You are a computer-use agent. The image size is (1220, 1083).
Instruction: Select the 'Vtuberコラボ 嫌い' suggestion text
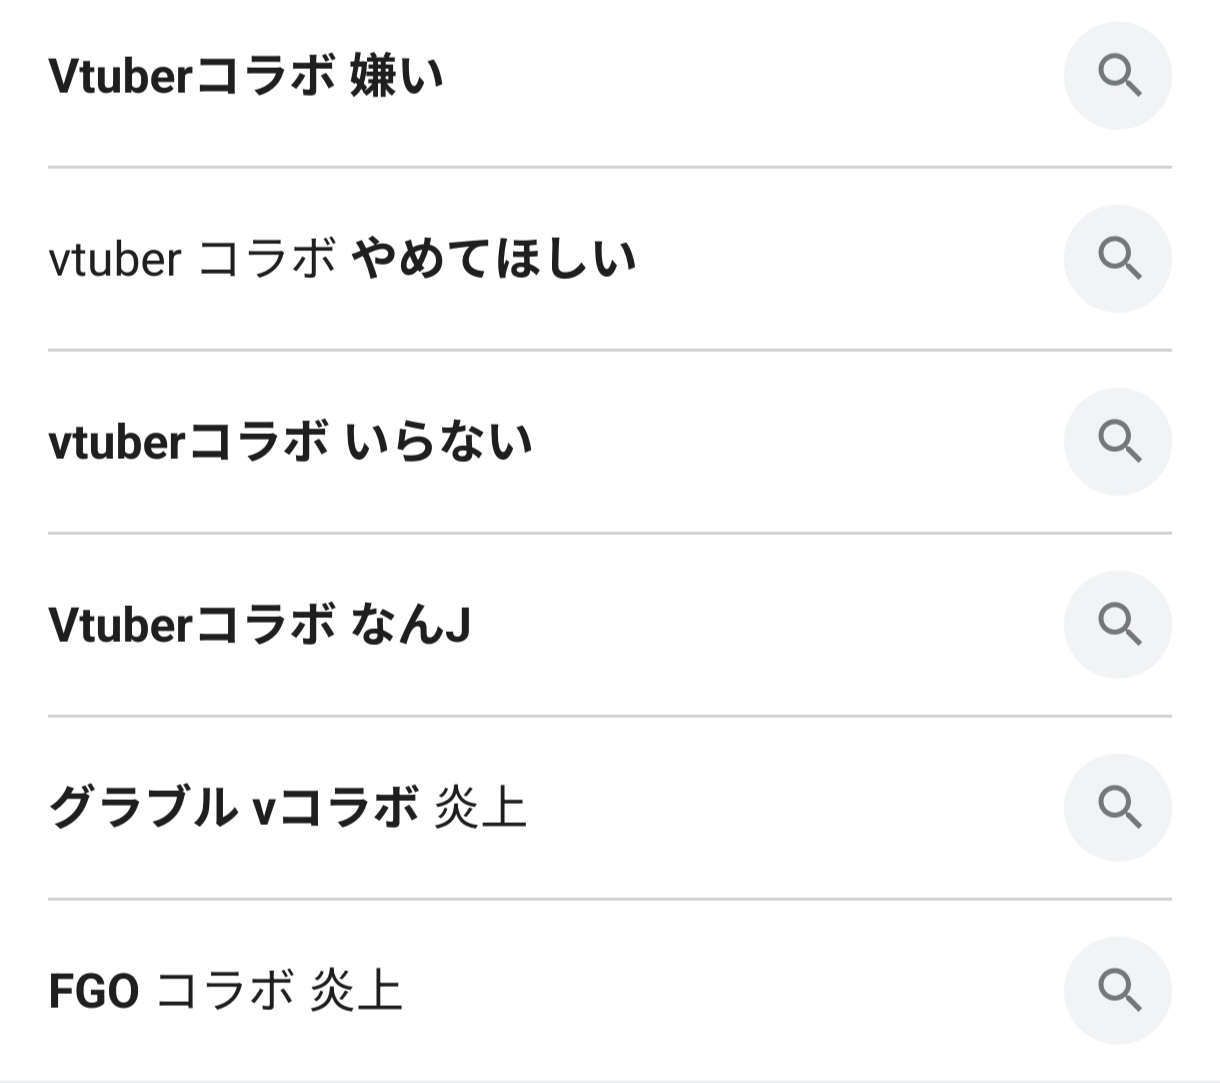tap(245, 77)
